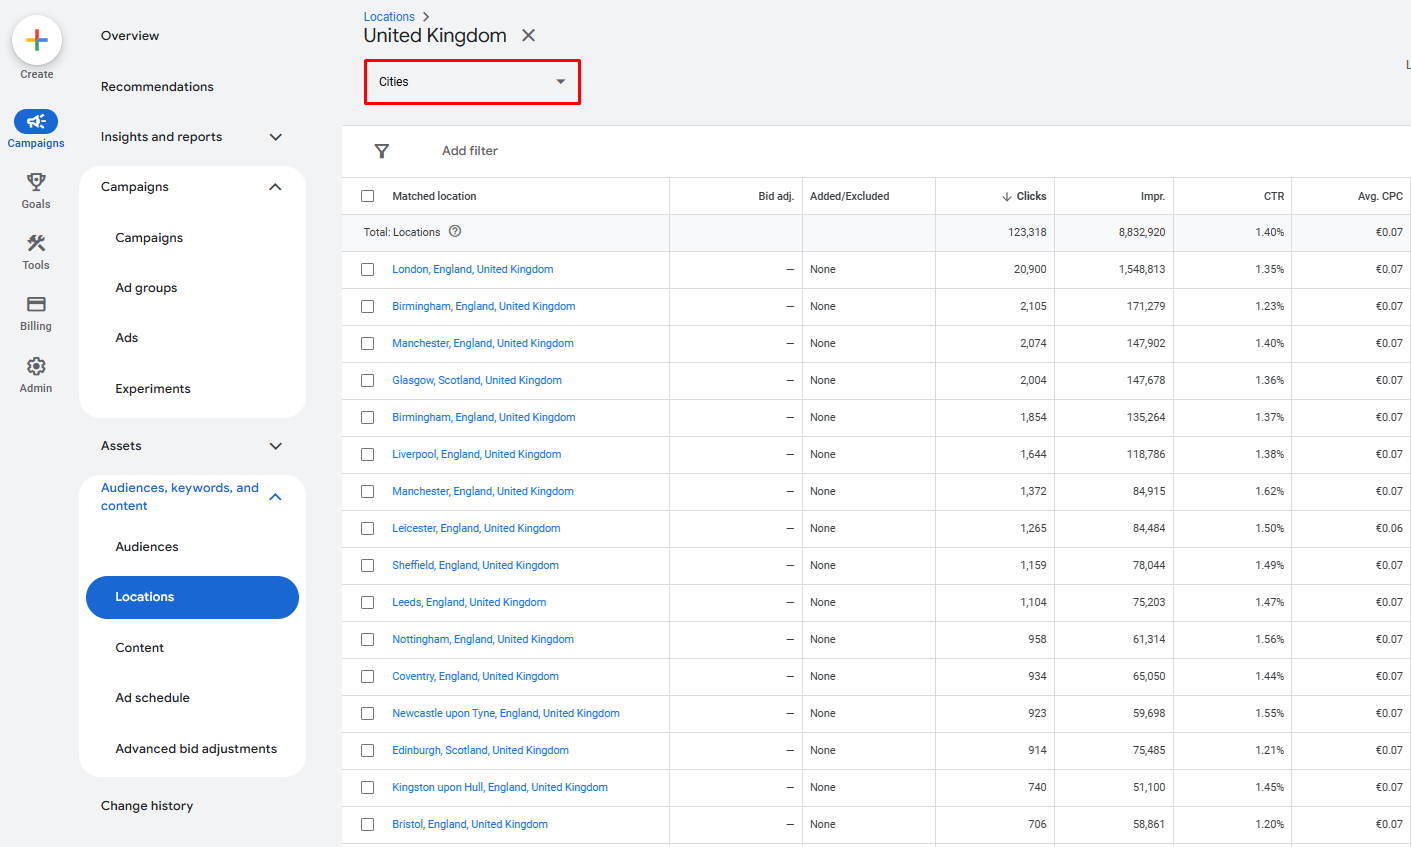Open the Overview page
The width and height of the screenshot is (1411, 847).
coord(130,36)
